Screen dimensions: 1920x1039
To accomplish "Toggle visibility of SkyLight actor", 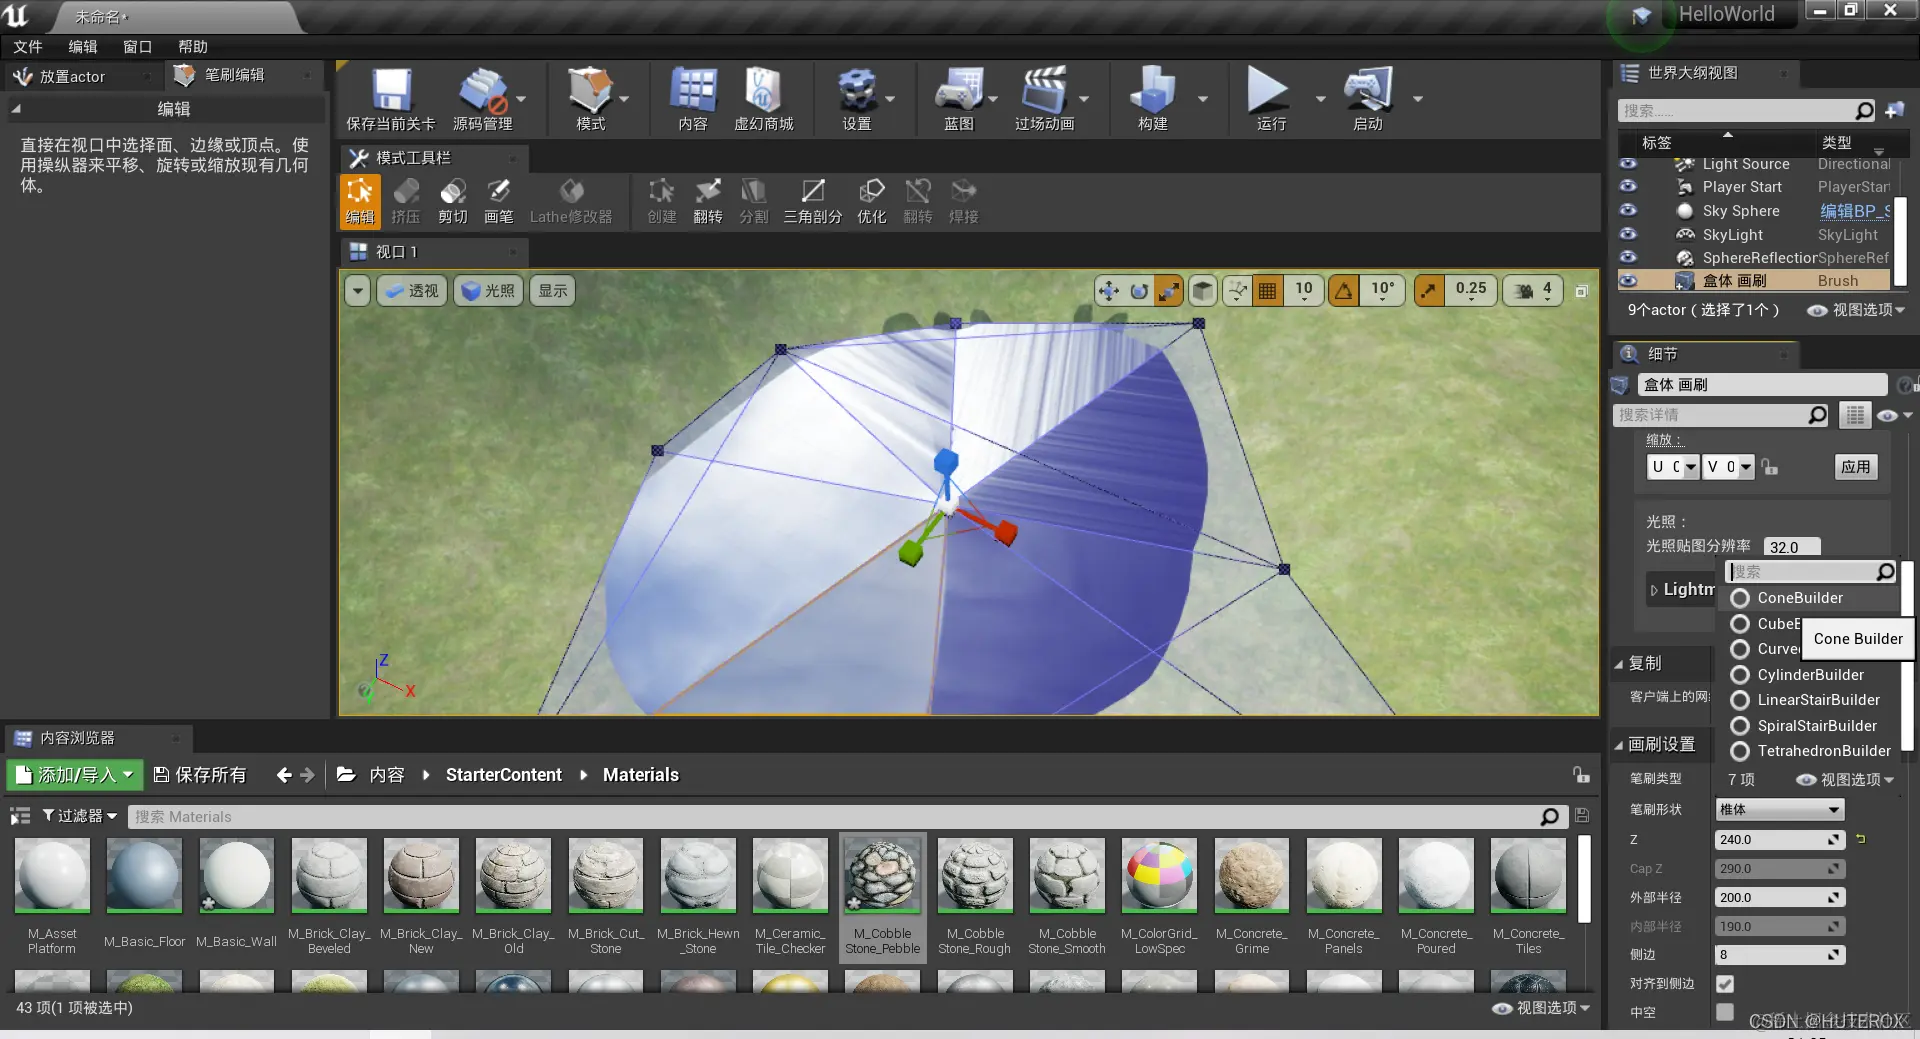I will (x=1628, y=234).
